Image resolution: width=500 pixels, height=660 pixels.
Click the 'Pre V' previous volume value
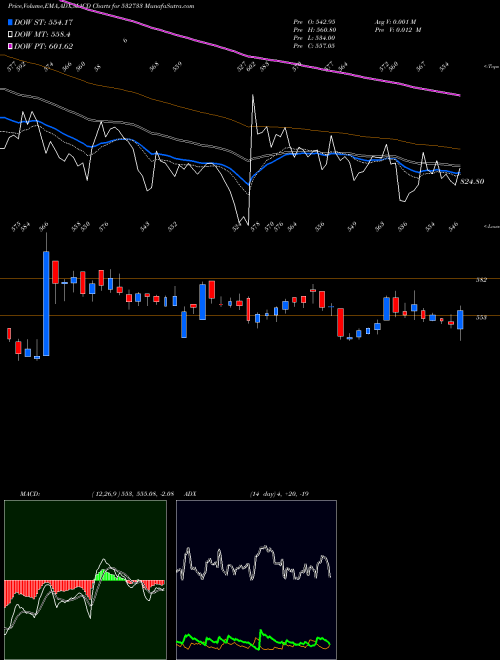tap(397, 30)
